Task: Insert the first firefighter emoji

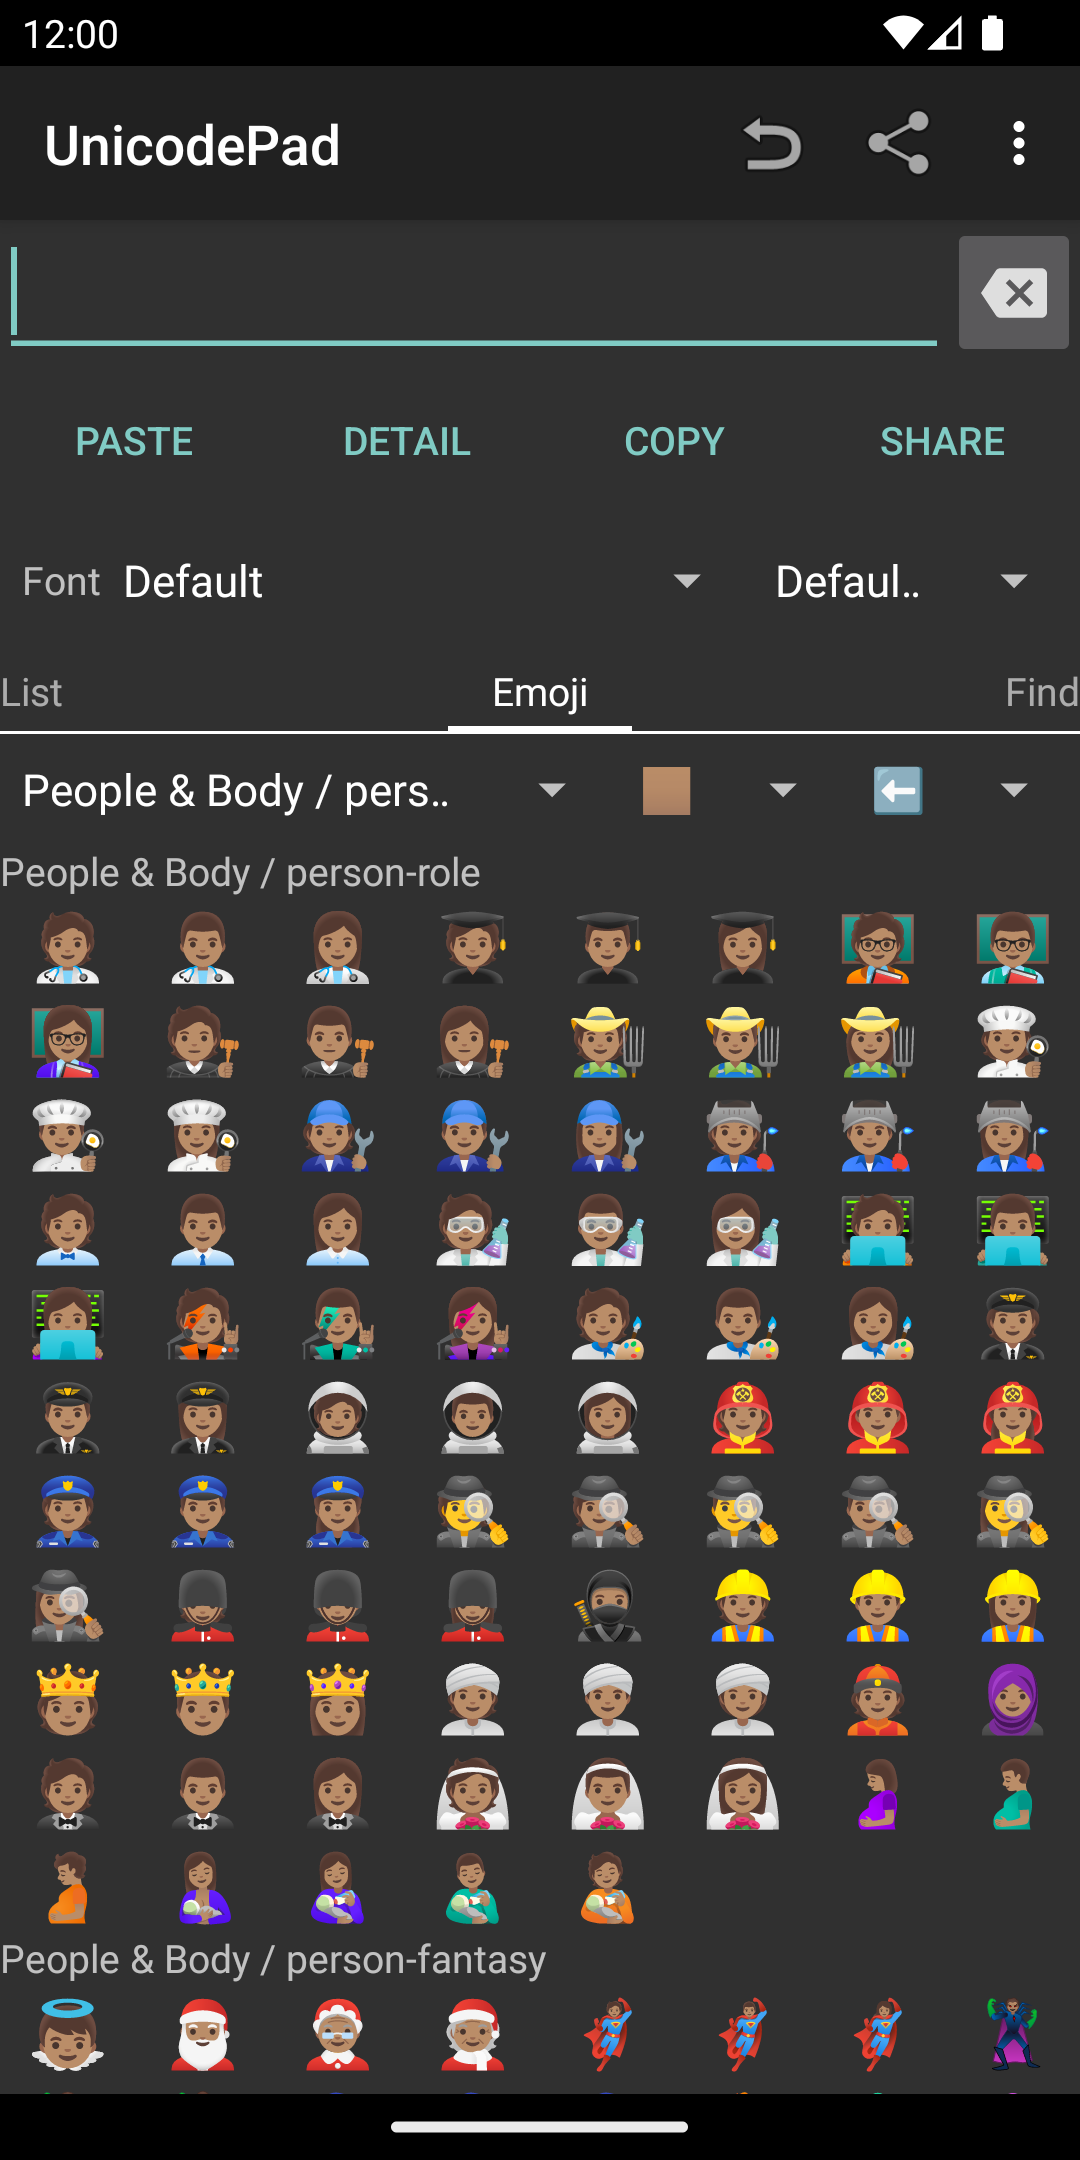Action: (x=742, y=1418)
